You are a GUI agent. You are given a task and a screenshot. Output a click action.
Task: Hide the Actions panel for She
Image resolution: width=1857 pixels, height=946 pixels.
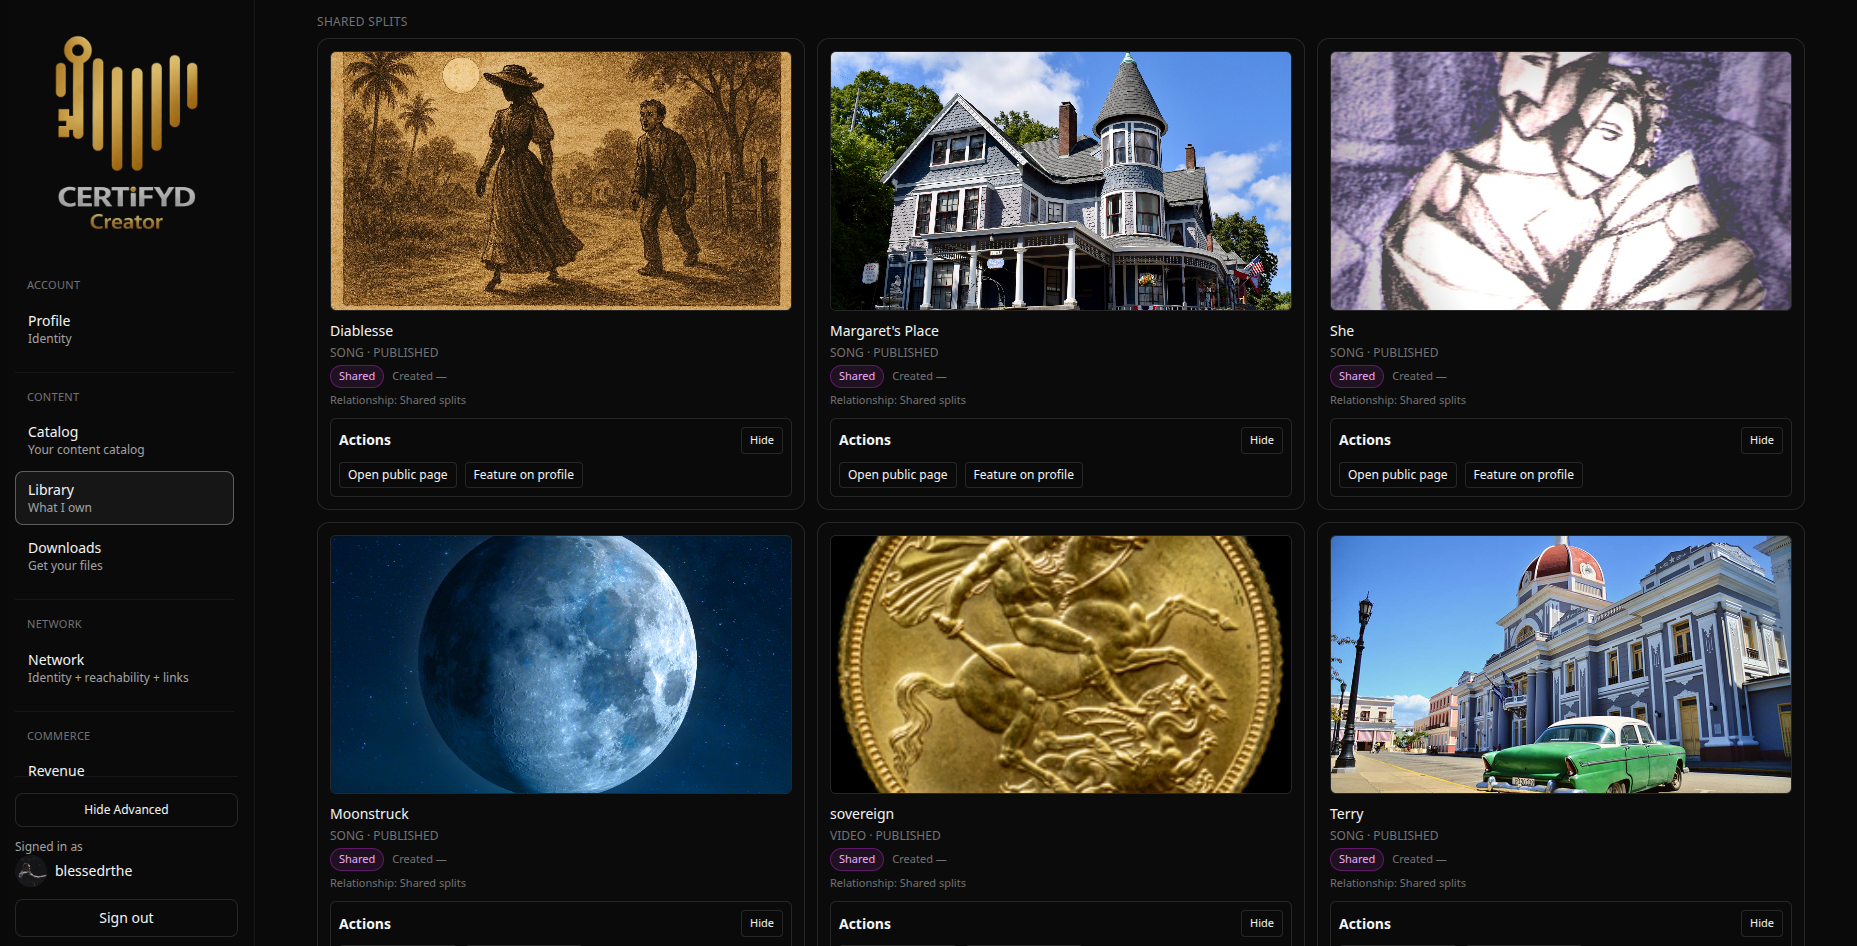pyautogui.click(x=1762, y=440)
